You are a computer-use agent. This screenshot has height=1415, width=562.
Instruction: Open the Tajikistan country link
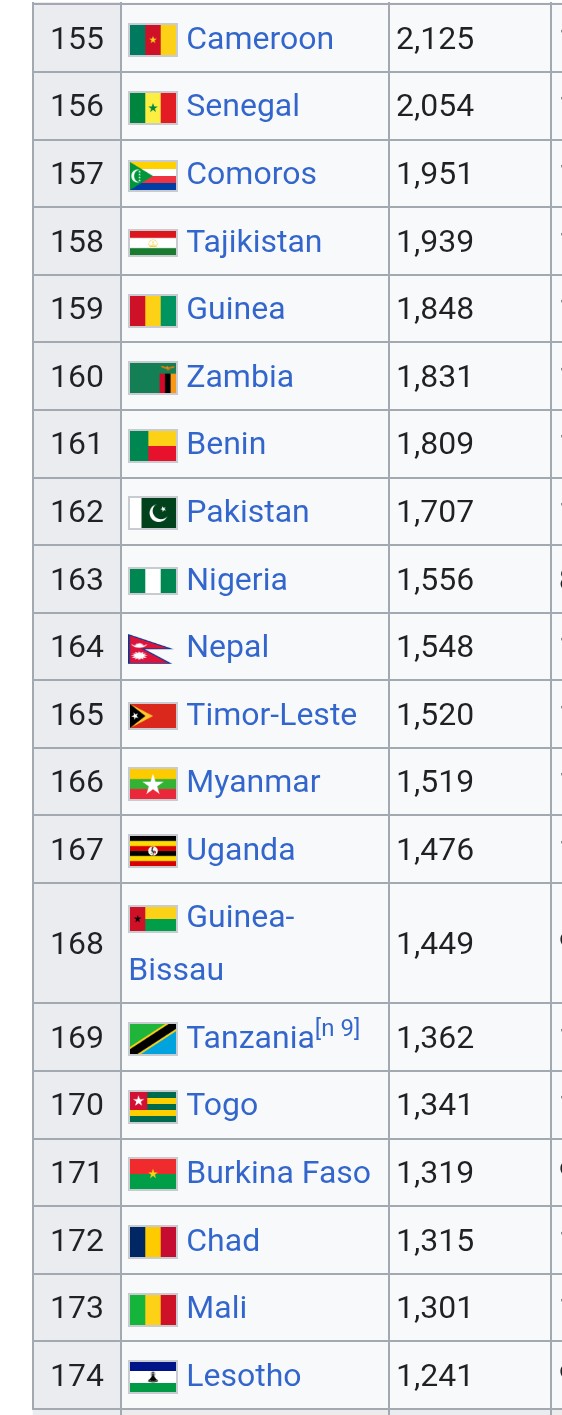click(254, 242)
